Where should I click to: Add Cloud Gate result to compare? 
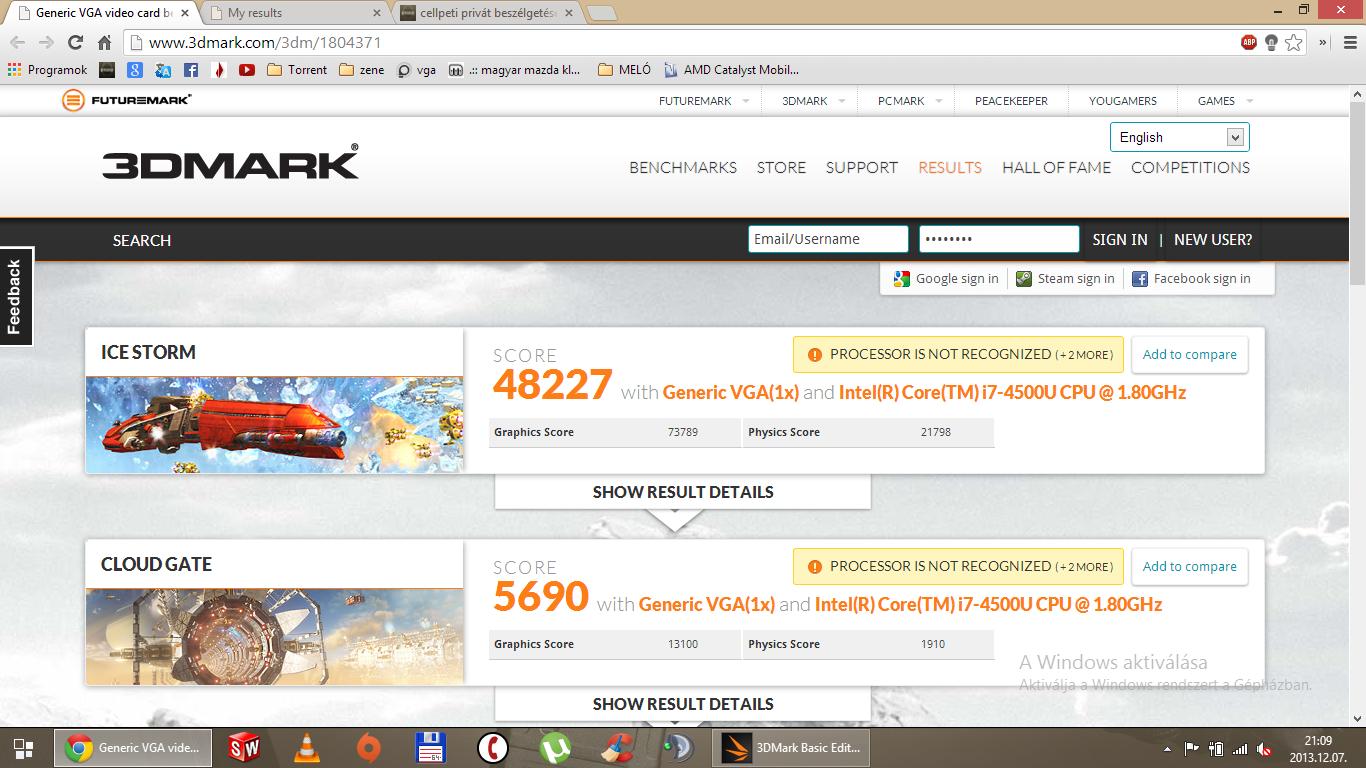(1190, 566)
